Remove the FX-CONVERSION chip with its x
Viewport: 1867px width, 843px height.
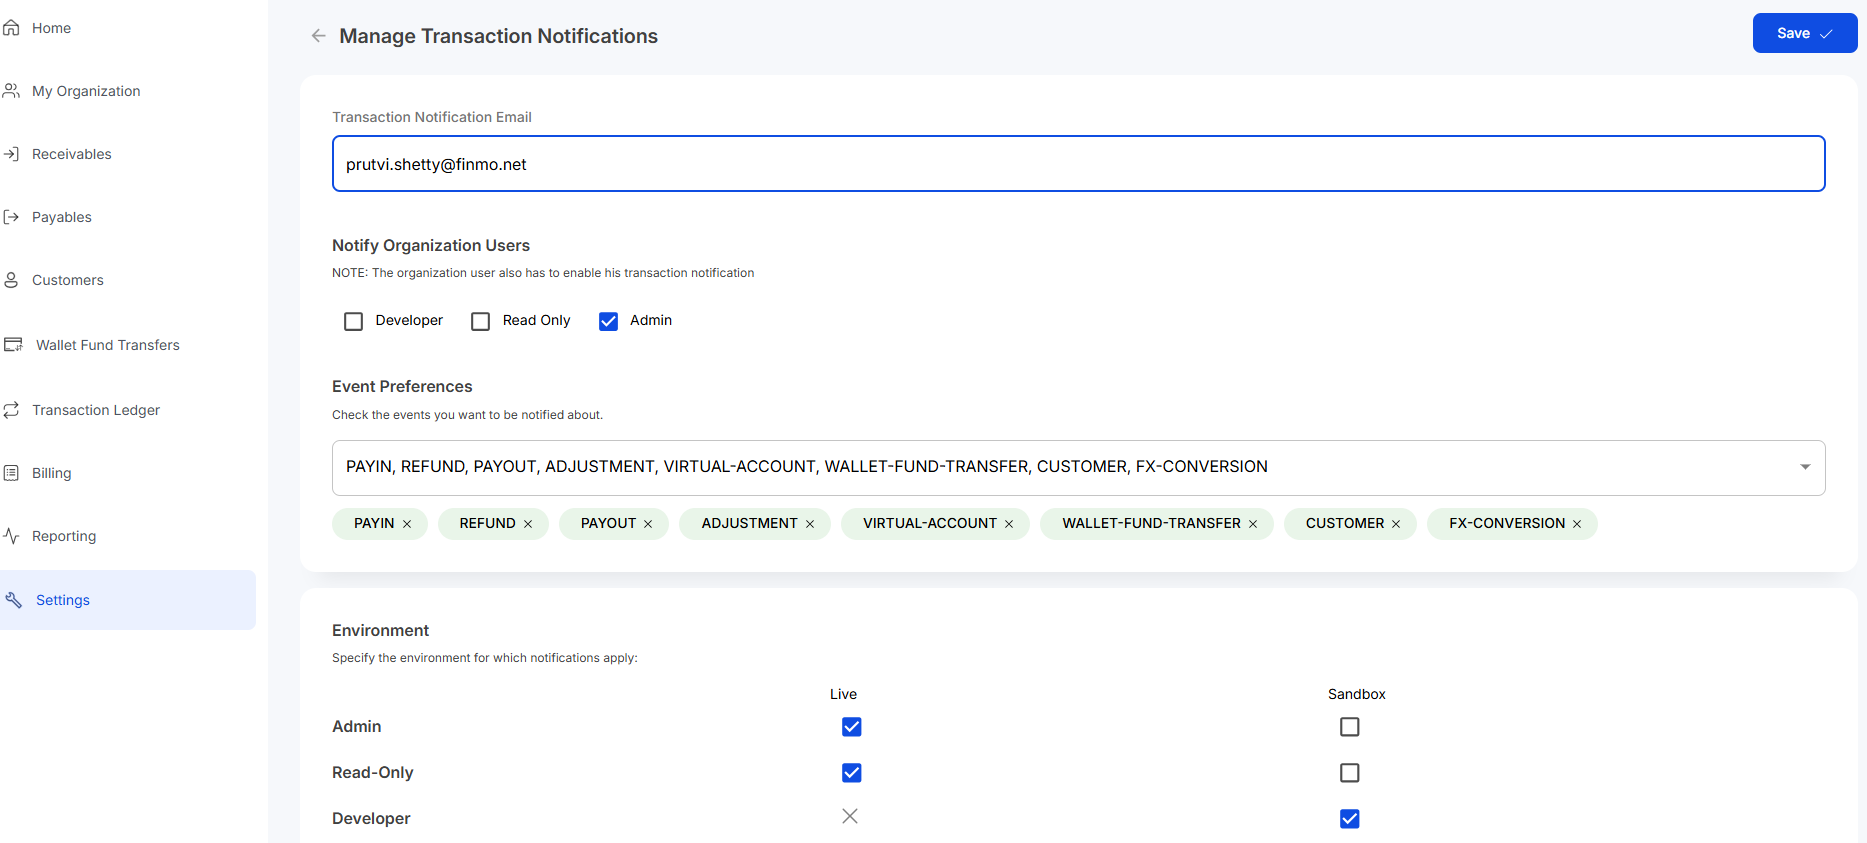[x=1577, y=524]
